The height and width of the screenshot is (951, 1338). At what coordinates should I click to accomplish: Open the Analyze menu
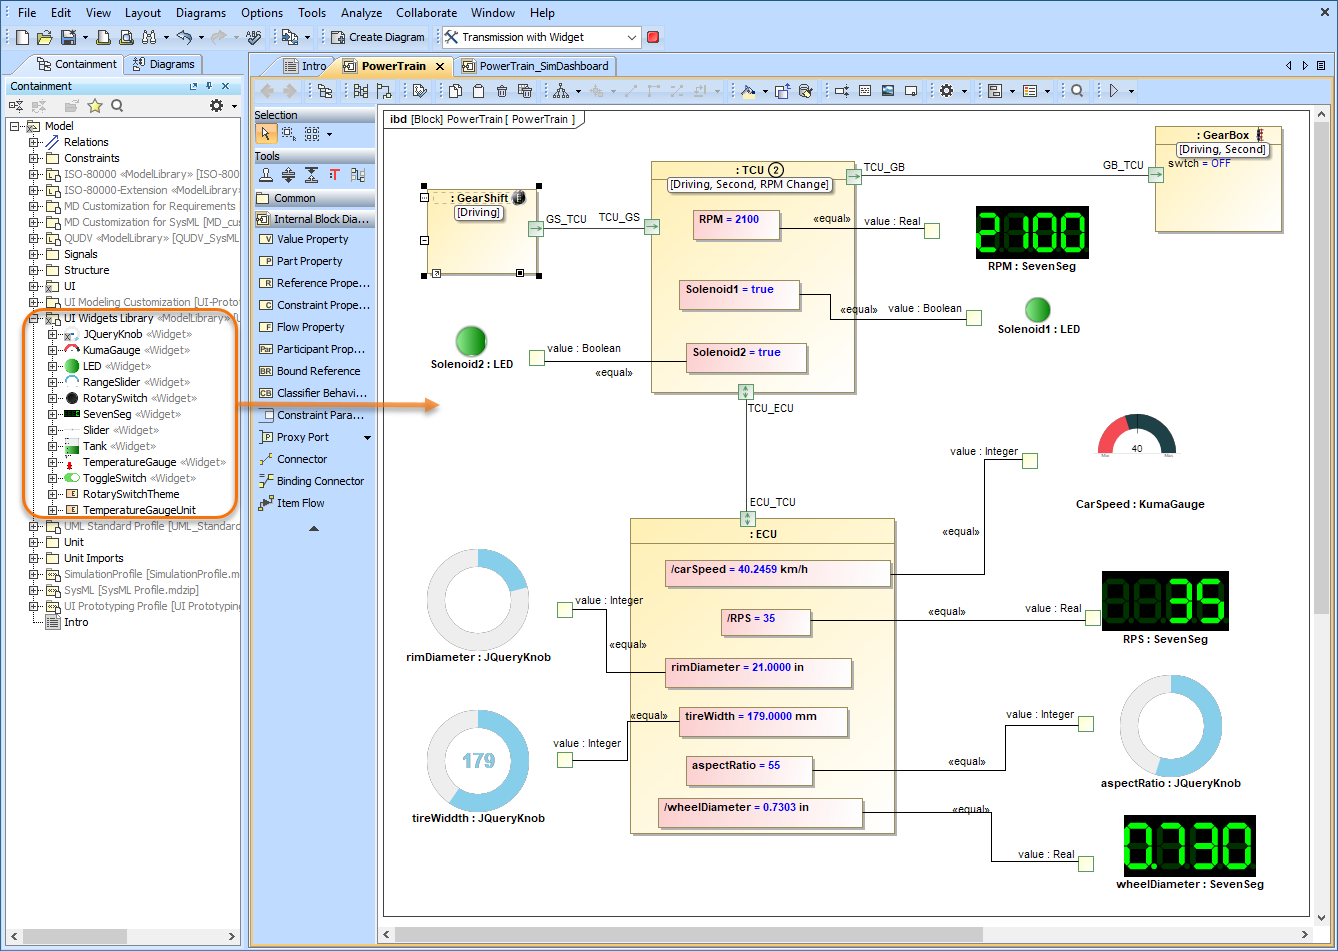point(360,13)
